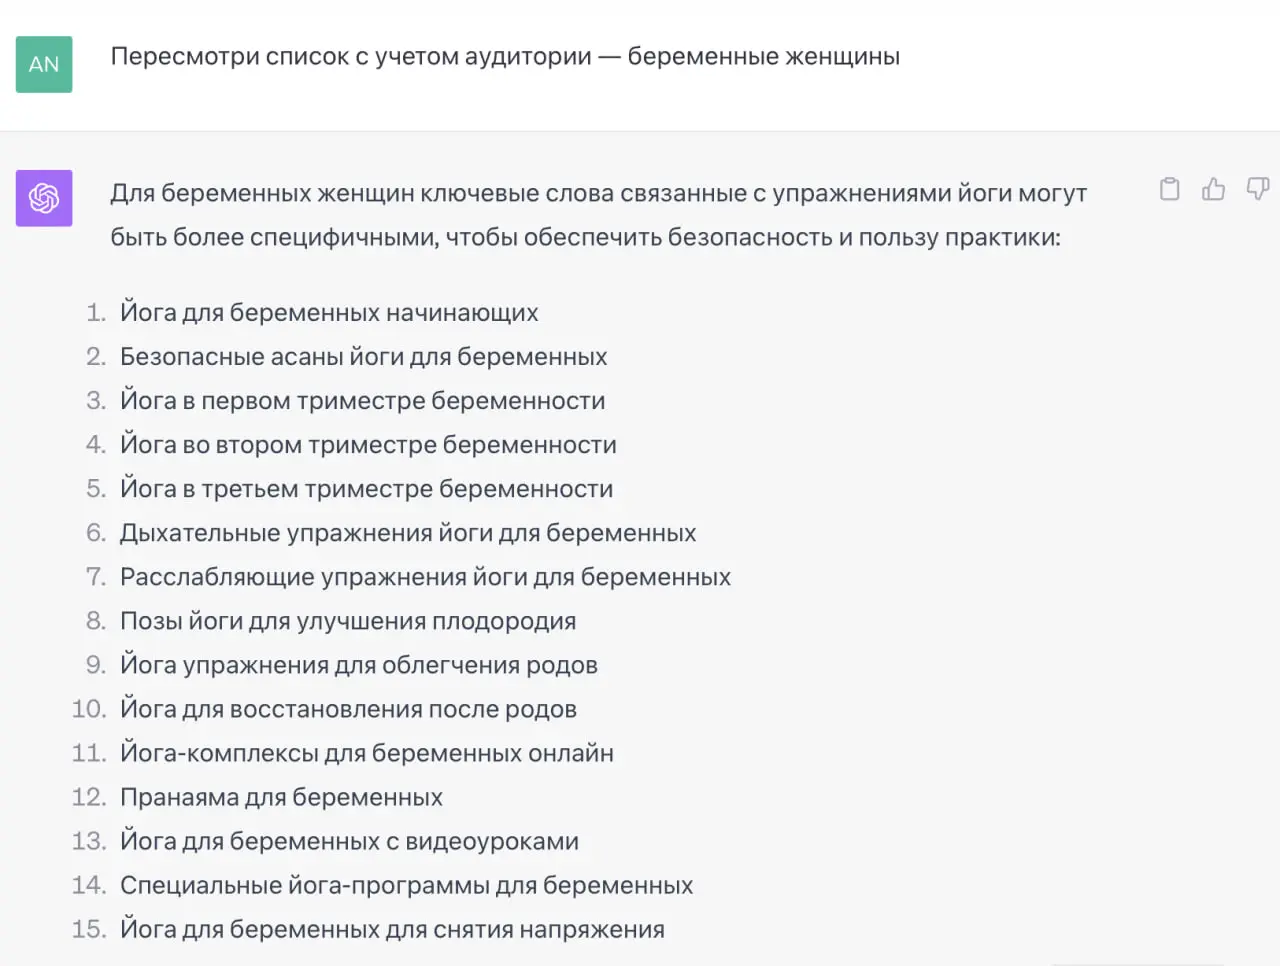Click Позы йоги для улучшения плодородия
Viewport: 1280px width, 966px height.
[348, 620]
